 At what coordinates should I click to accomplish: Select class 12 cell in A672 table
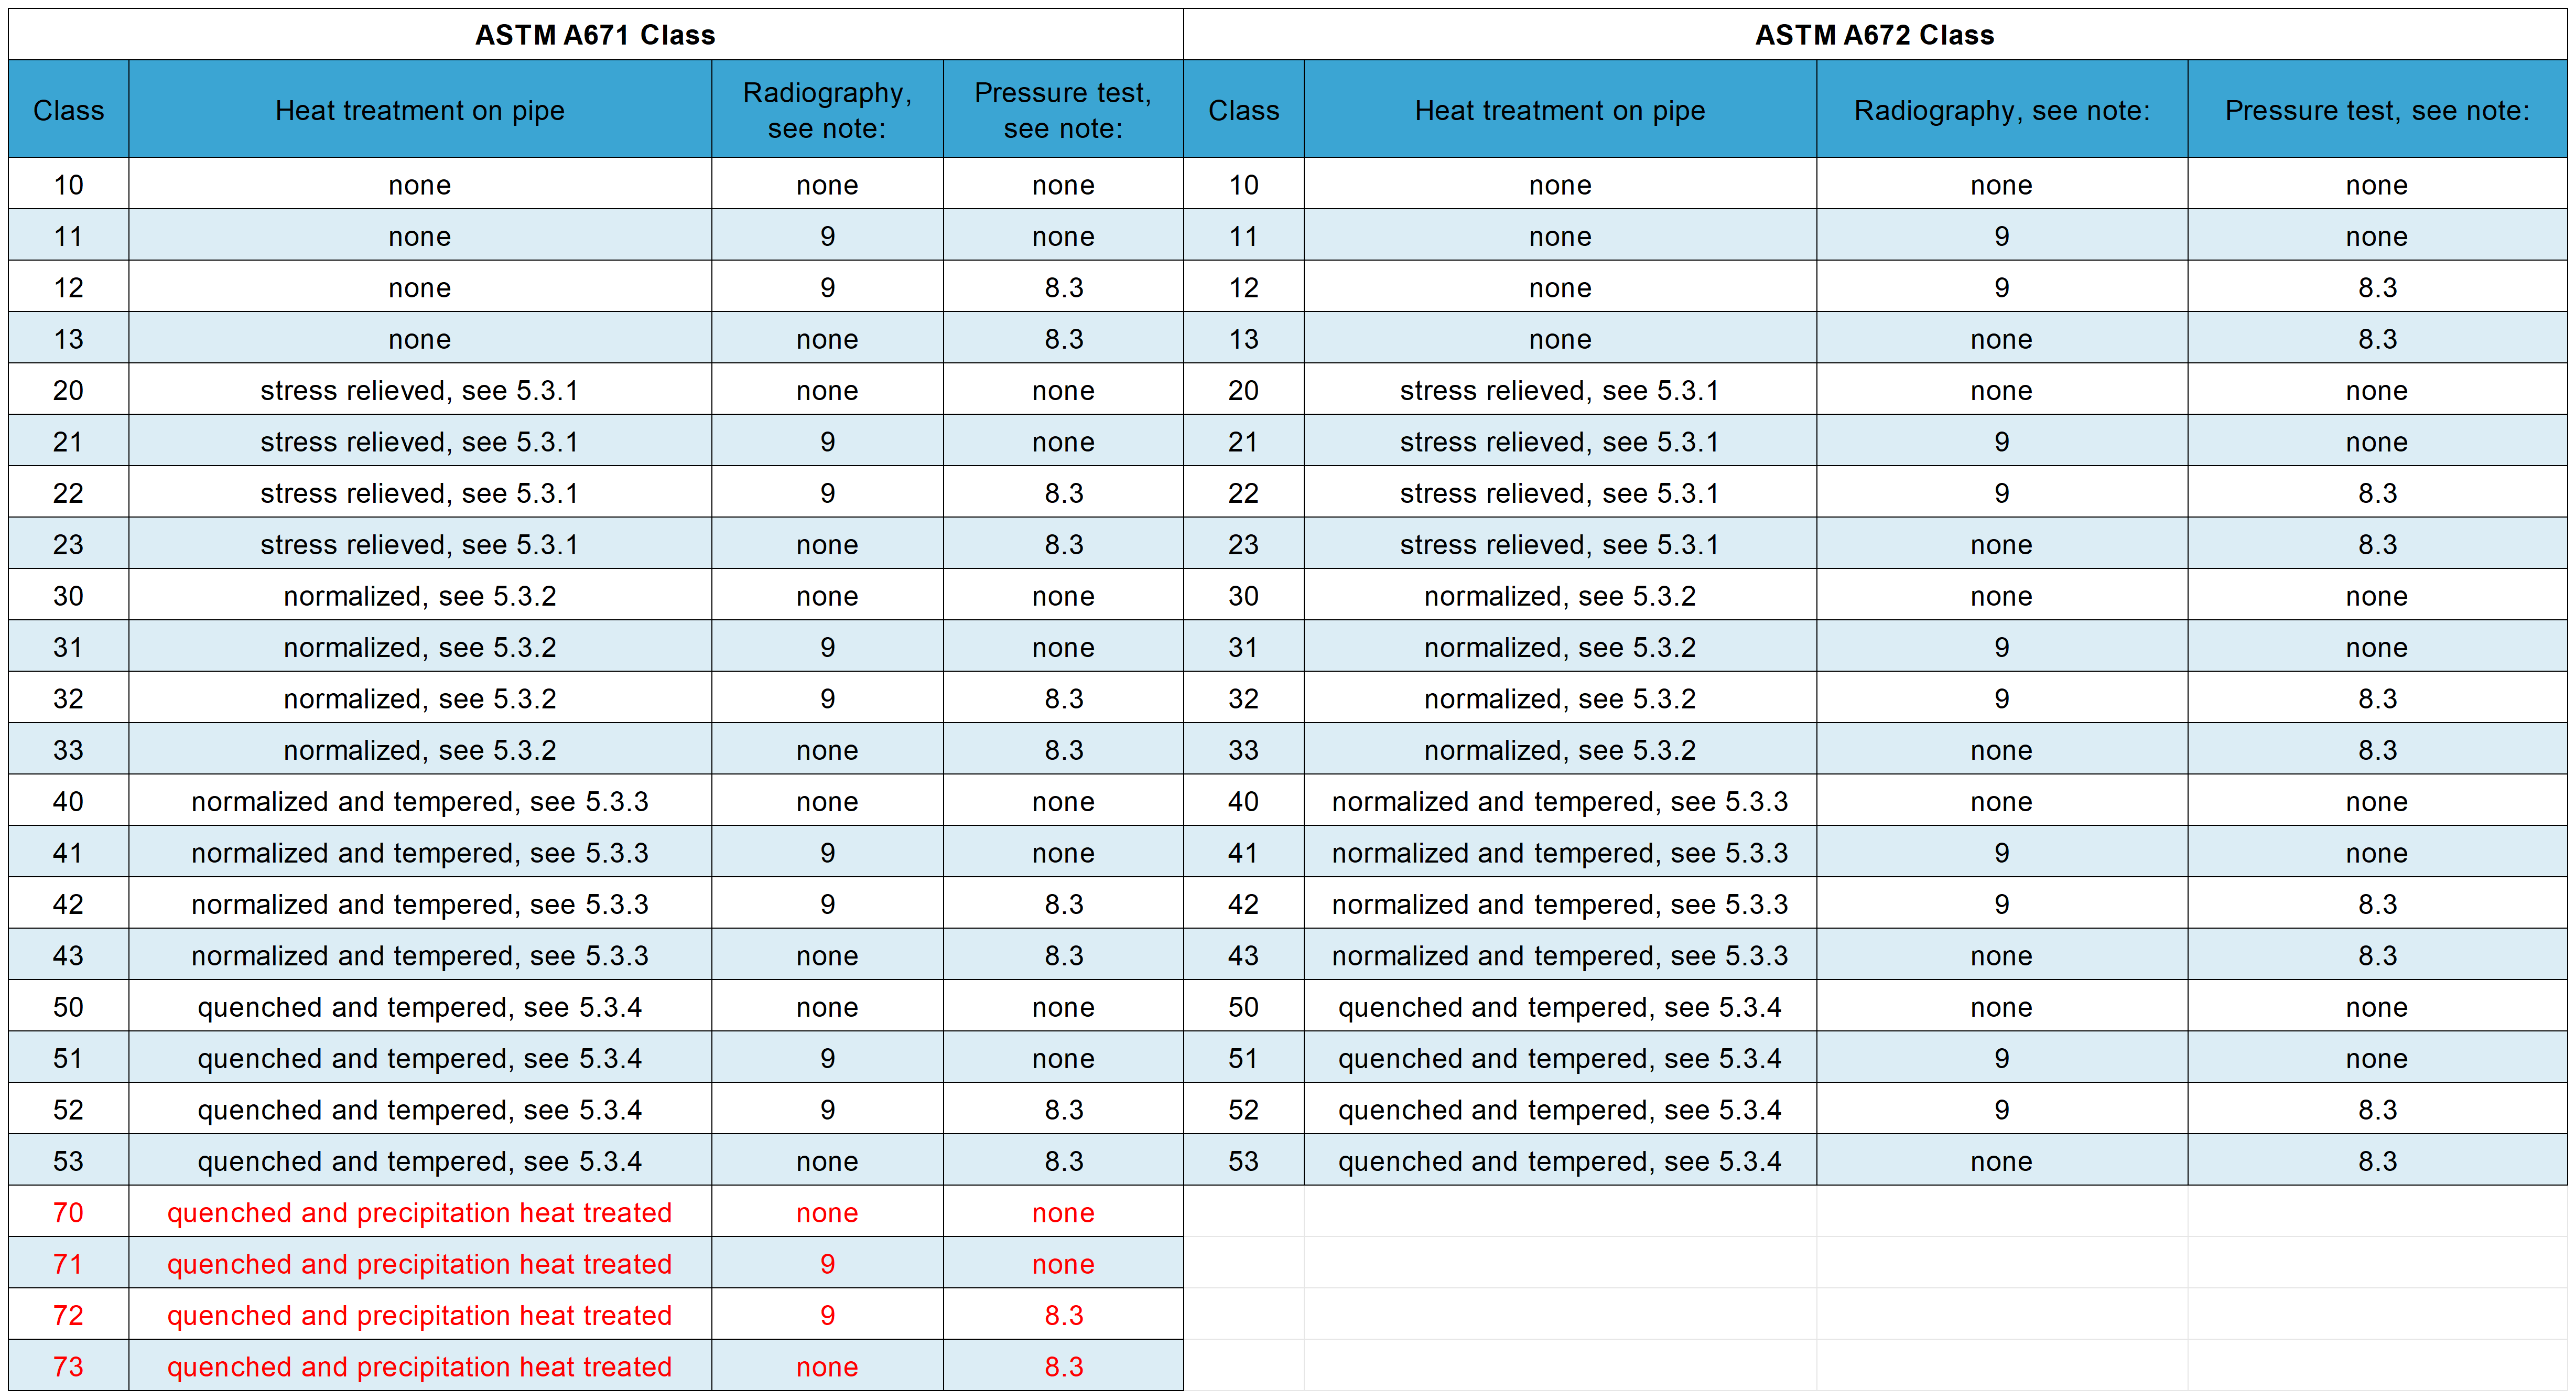pyautogui.click(x=1244, y=287)
